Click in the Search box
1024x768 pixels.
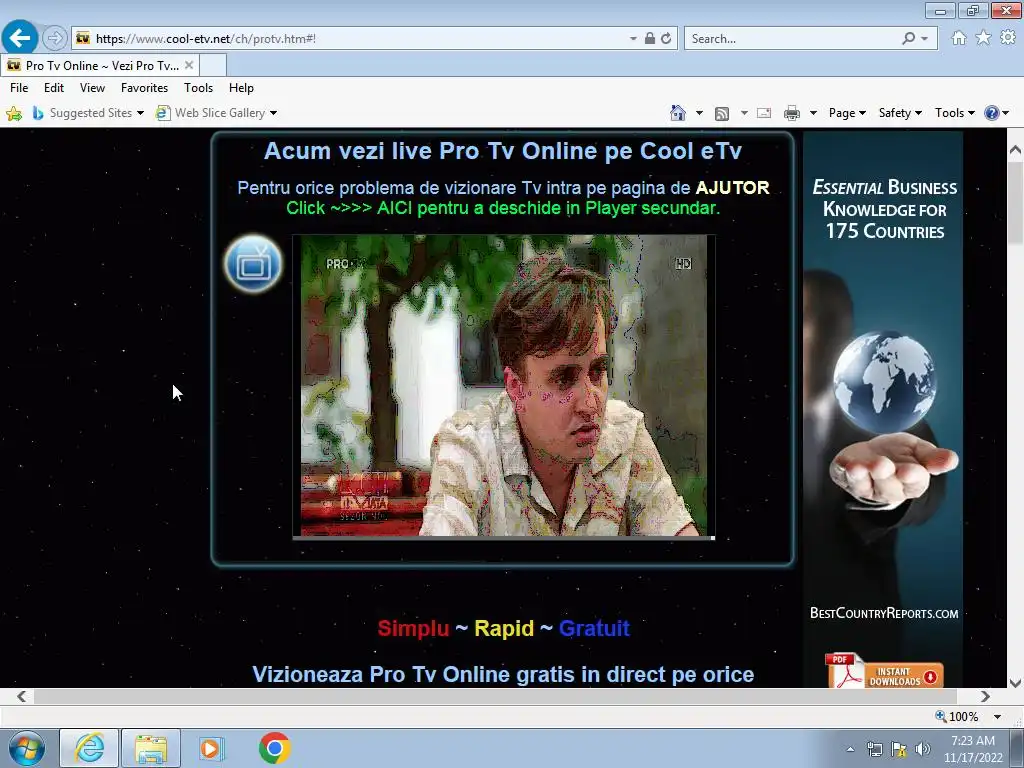click(793, 39)
